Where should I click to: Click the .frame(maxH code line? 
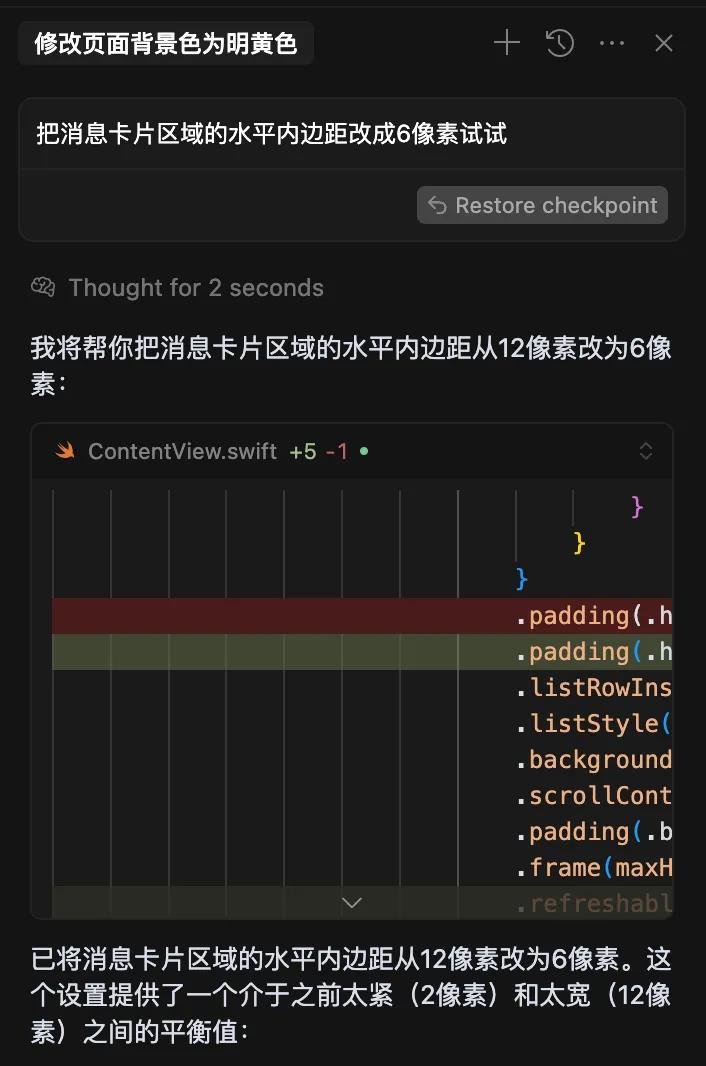click(x=594, y=867)
